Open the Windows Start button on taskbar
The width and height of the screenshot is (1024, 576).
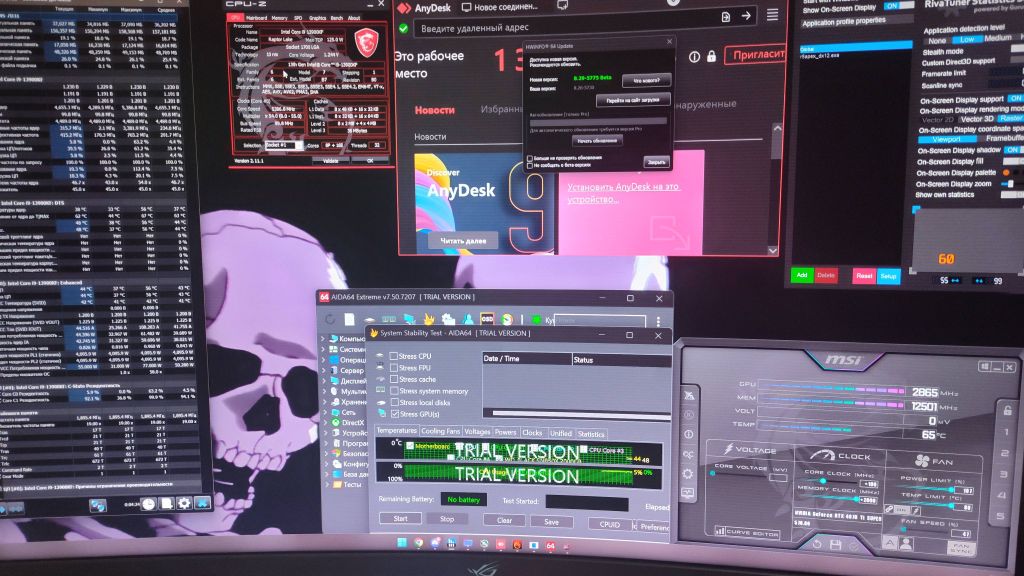click(x=402, y=543)
